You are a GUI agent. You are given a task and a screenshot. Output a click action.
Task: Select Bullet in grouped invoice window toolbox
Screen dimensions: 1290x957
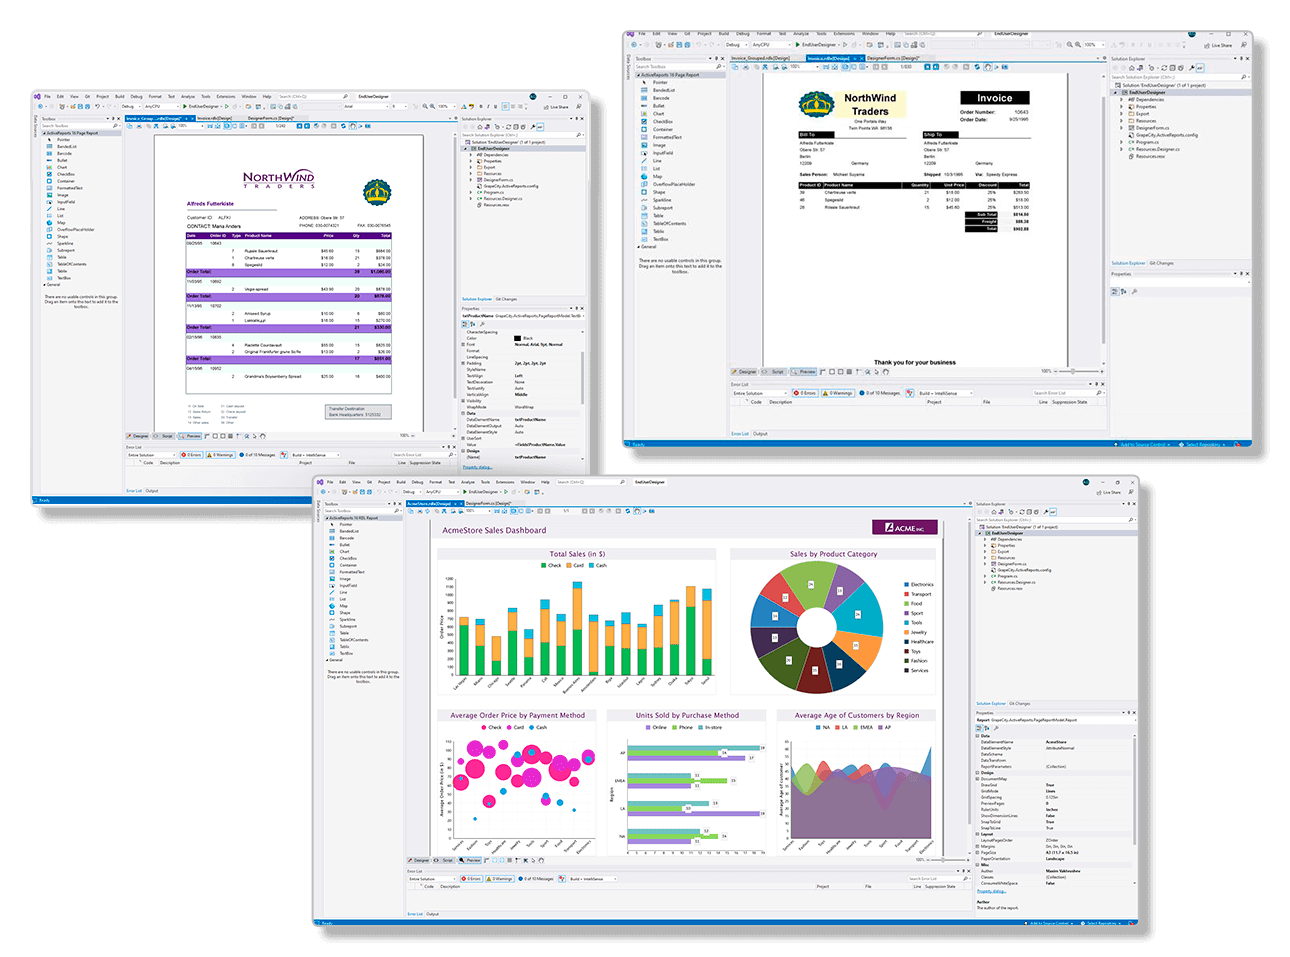[x=61, y=160]
